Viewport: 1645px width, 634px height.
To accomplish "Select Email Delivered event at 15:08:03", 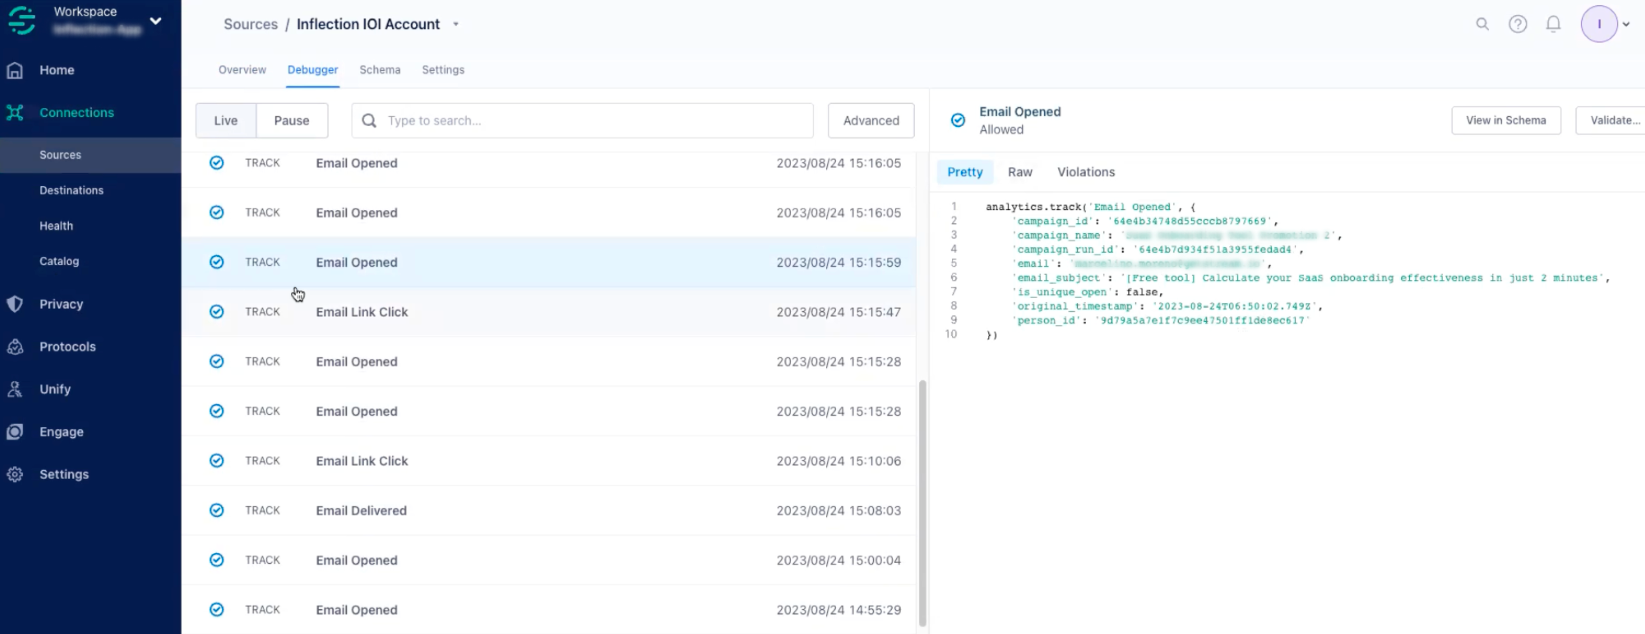I will click(549, 510).
